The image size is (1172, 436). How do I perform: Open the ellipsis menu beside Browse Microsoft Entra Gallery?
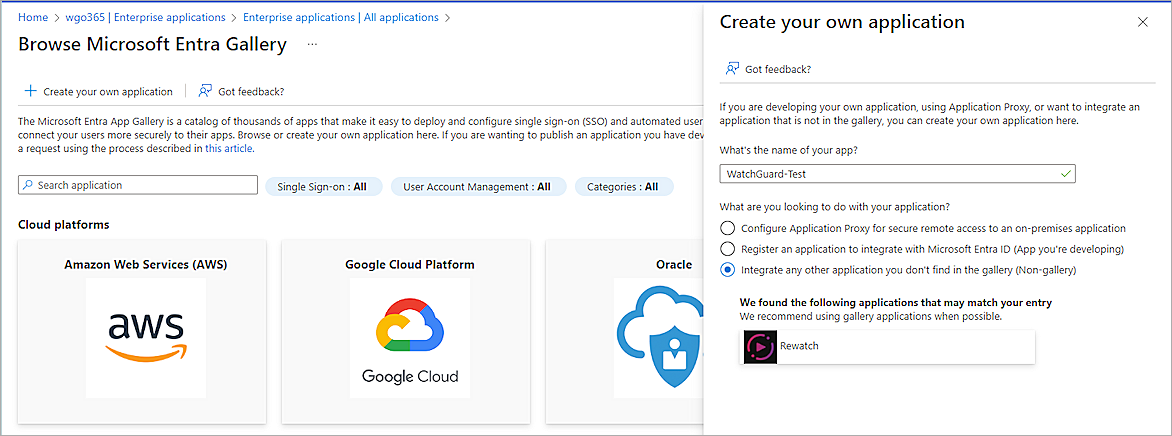point(312,45)
